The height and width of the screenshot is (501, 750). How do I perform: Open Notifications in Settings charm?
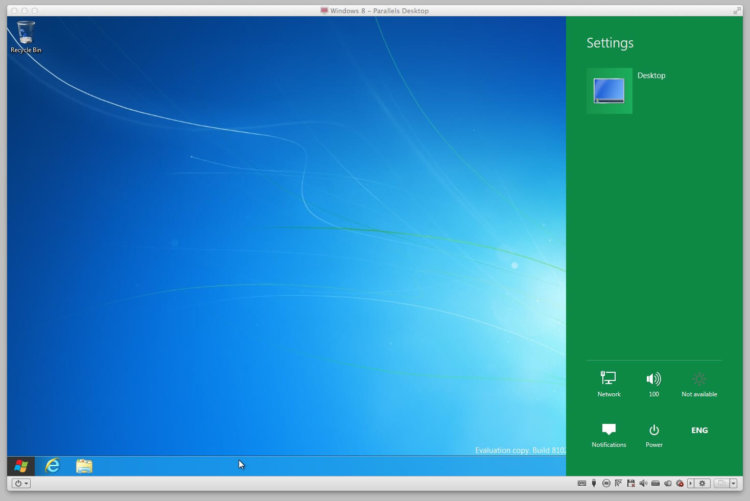(x=608, y=434)
